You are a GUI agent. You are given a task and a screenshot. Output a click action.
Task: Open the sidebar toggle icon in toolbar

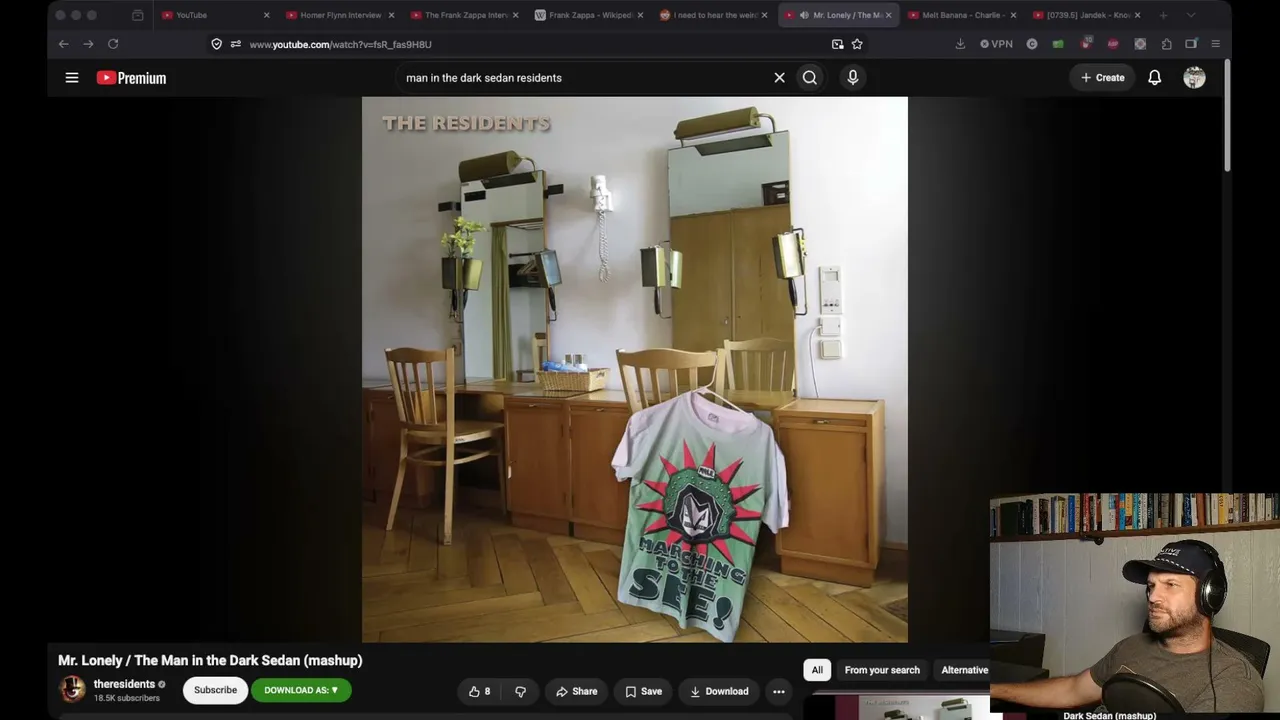coord(1191,44)
